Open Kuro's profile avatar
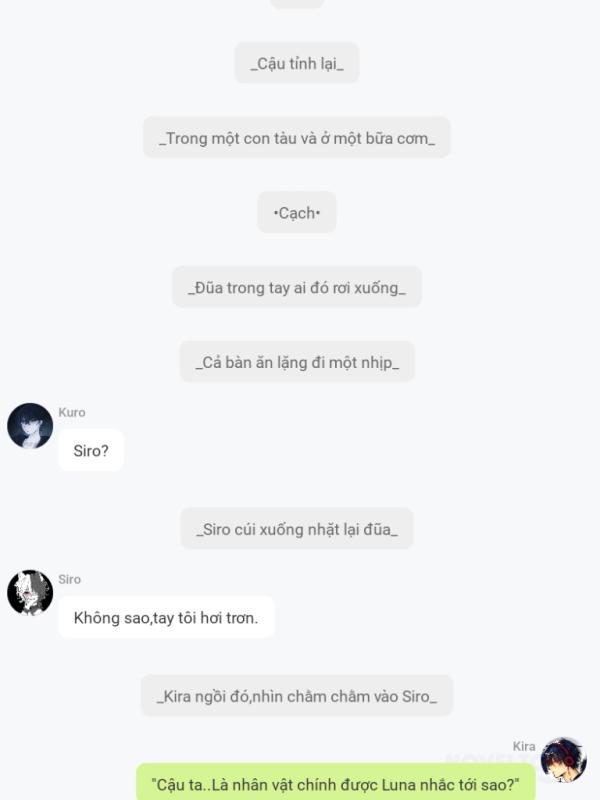Image resolution: width=600 pixels, height=800 pixels. tap(30, 426)
